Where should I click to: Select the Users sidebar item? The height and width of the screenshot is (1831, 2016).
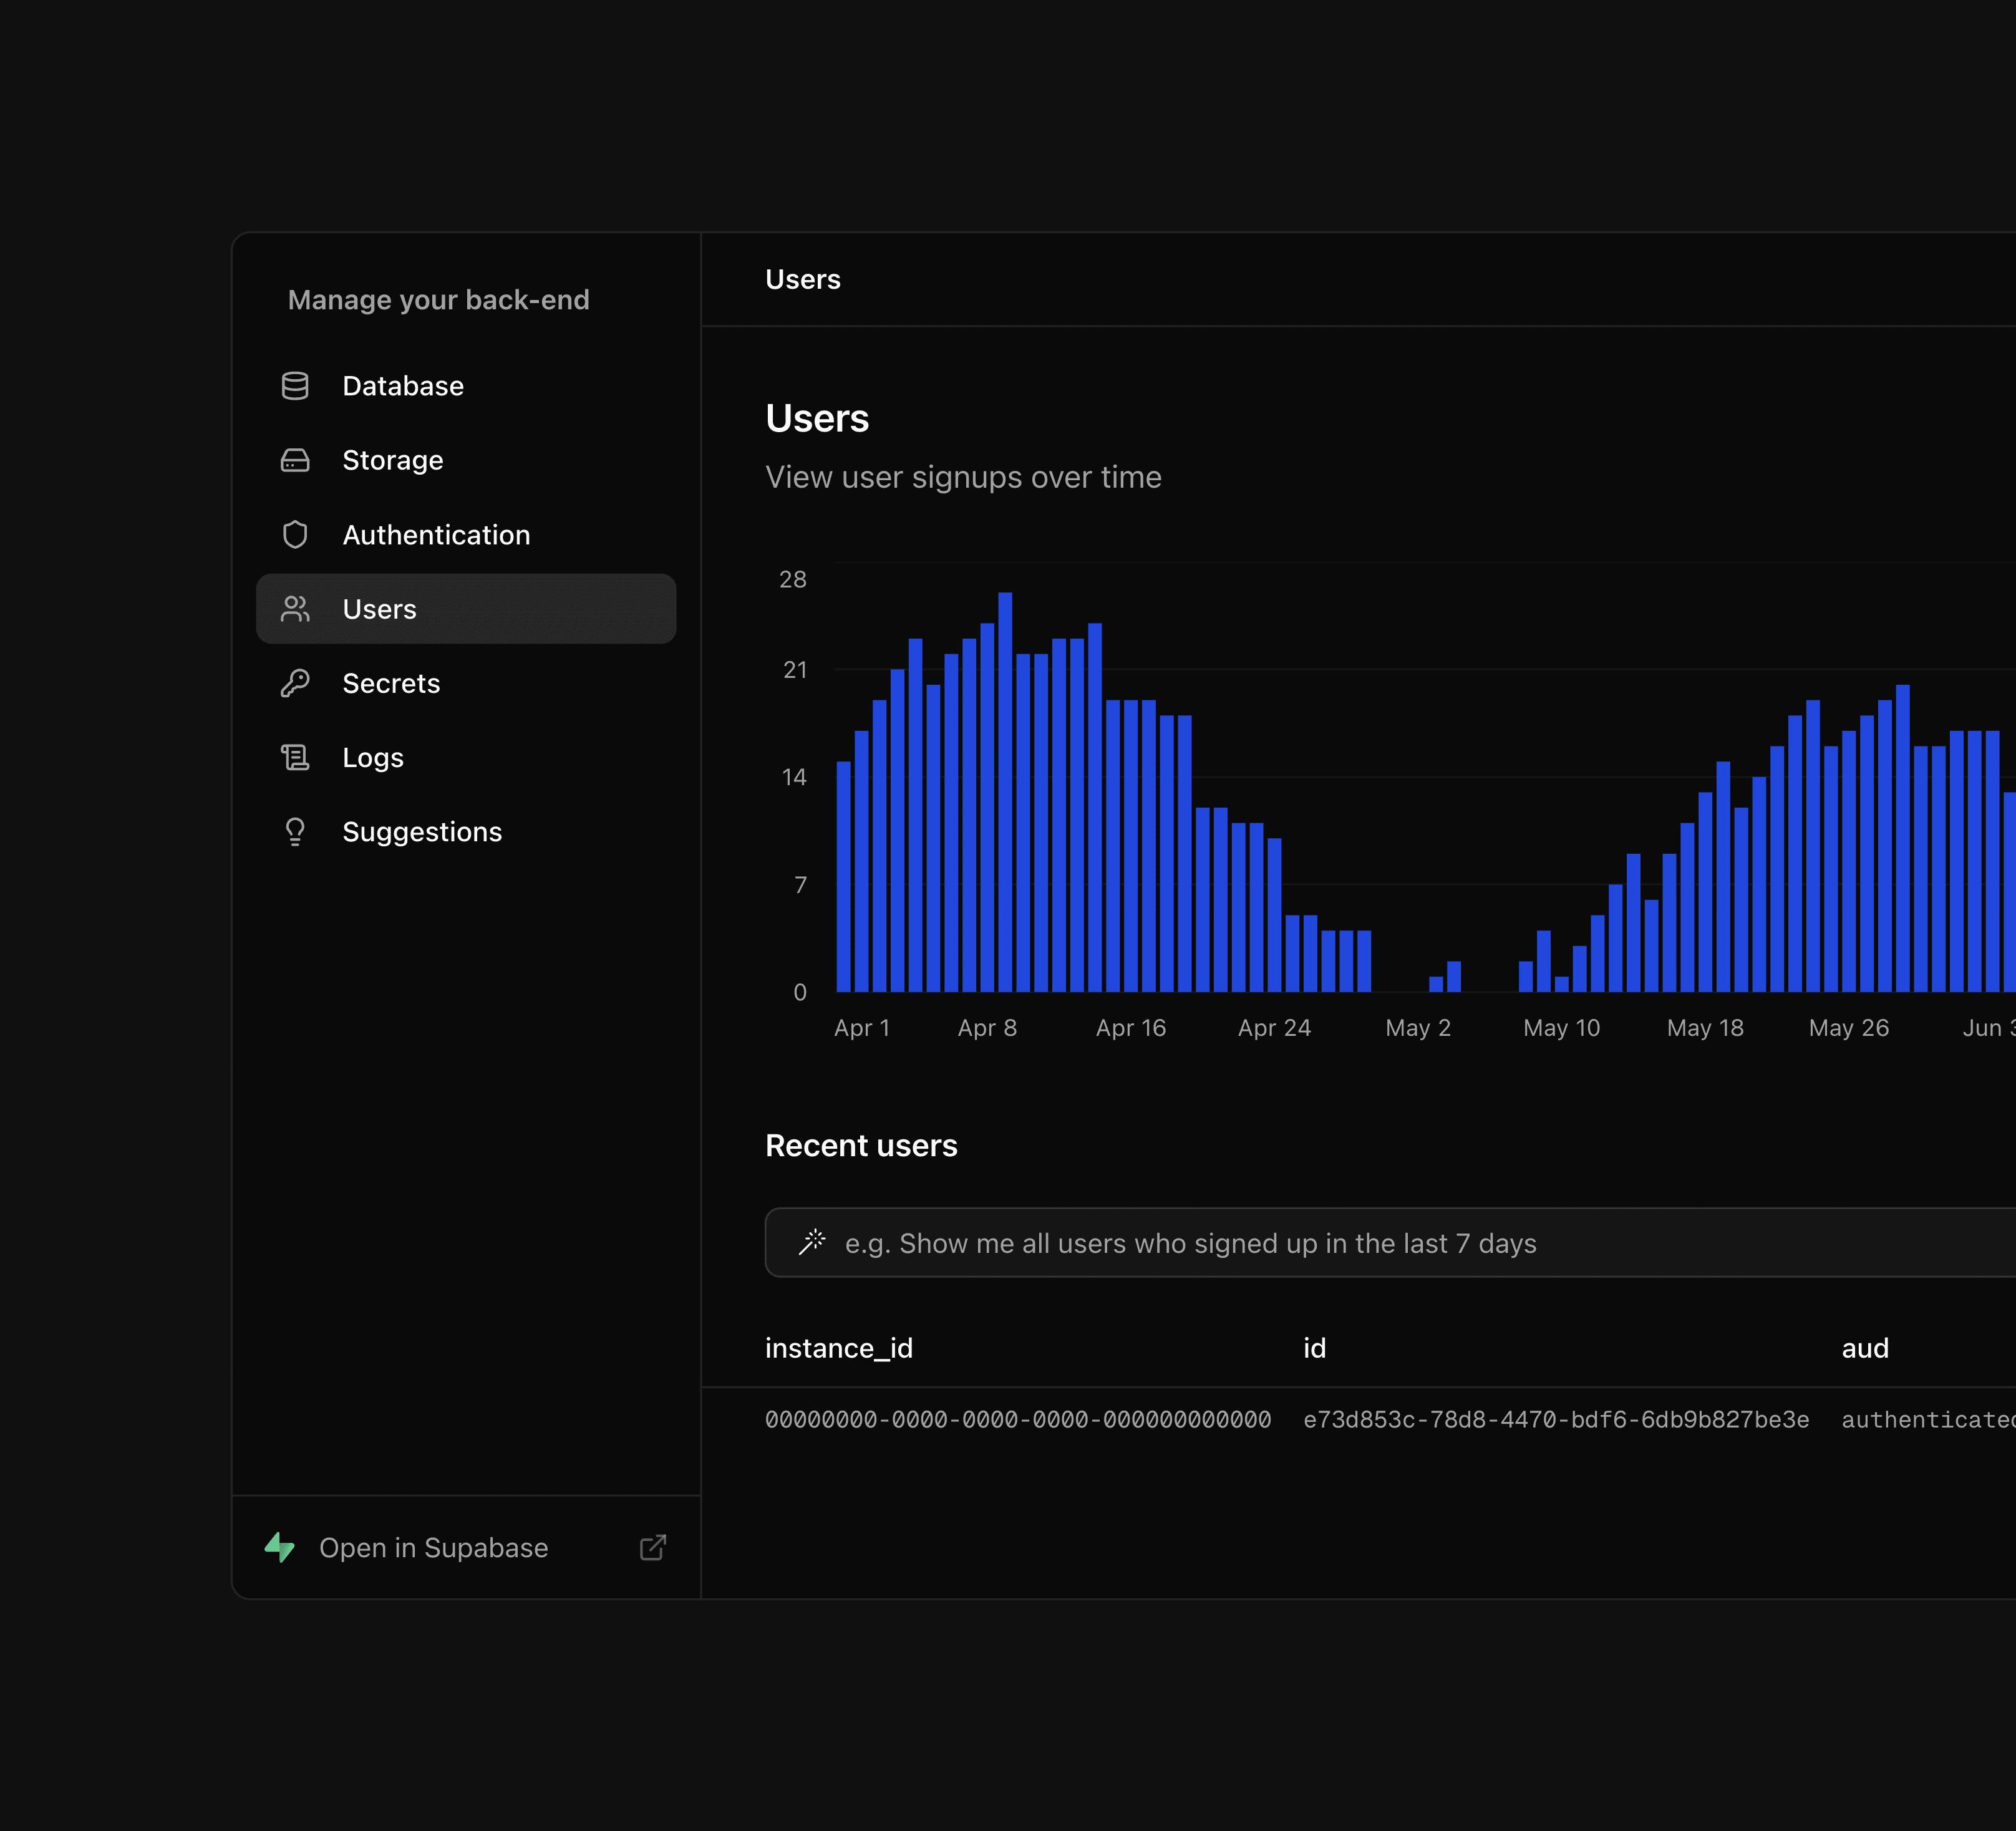(466, 609)
